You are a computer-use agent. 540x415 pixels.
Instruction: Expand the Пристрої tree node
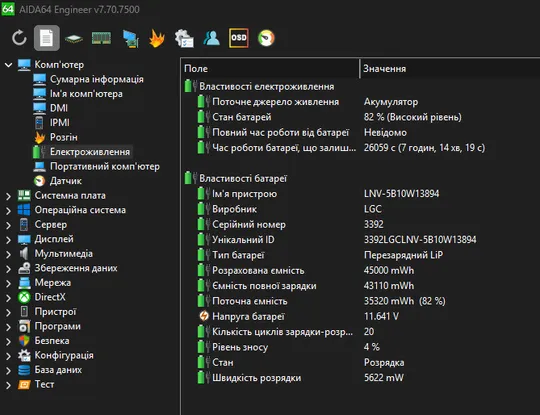coord(8,312)
